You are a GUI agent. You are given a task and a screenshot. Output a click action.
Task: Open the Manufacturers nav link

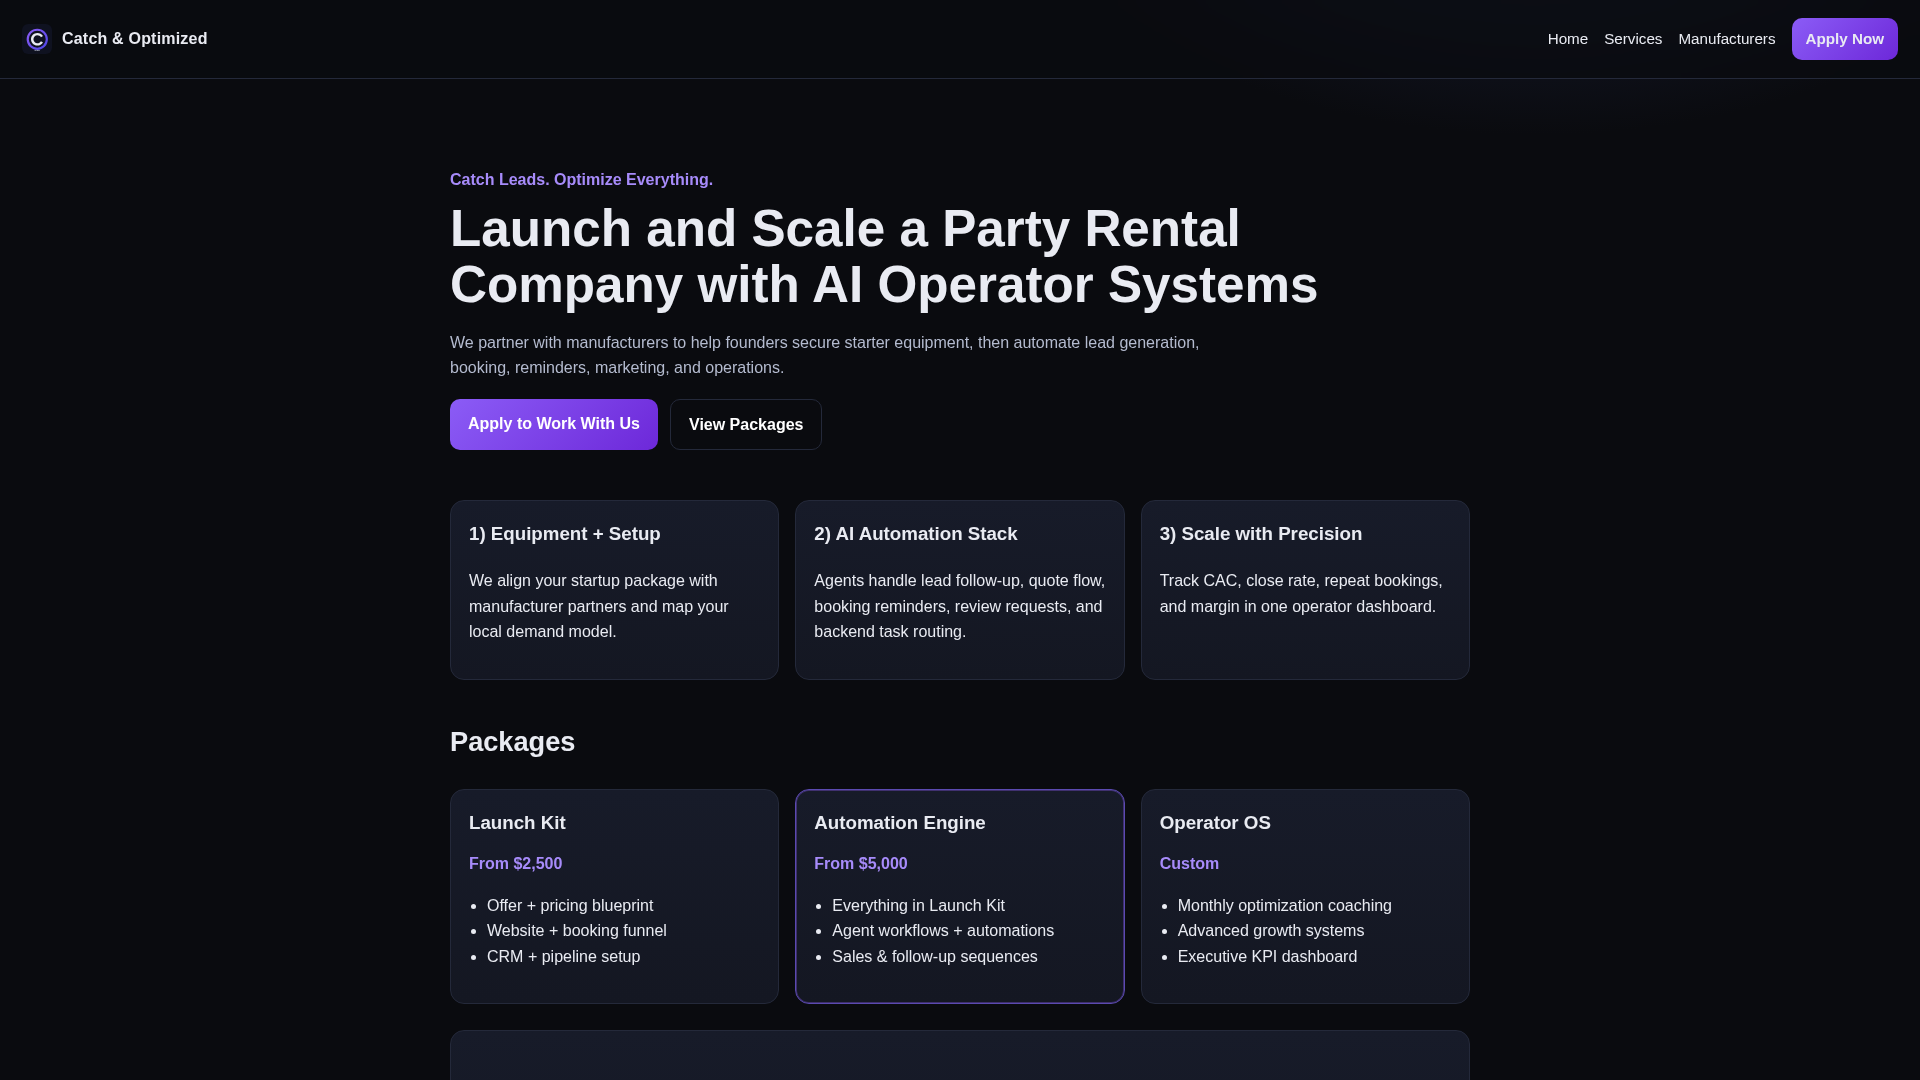coord(1726,39)
